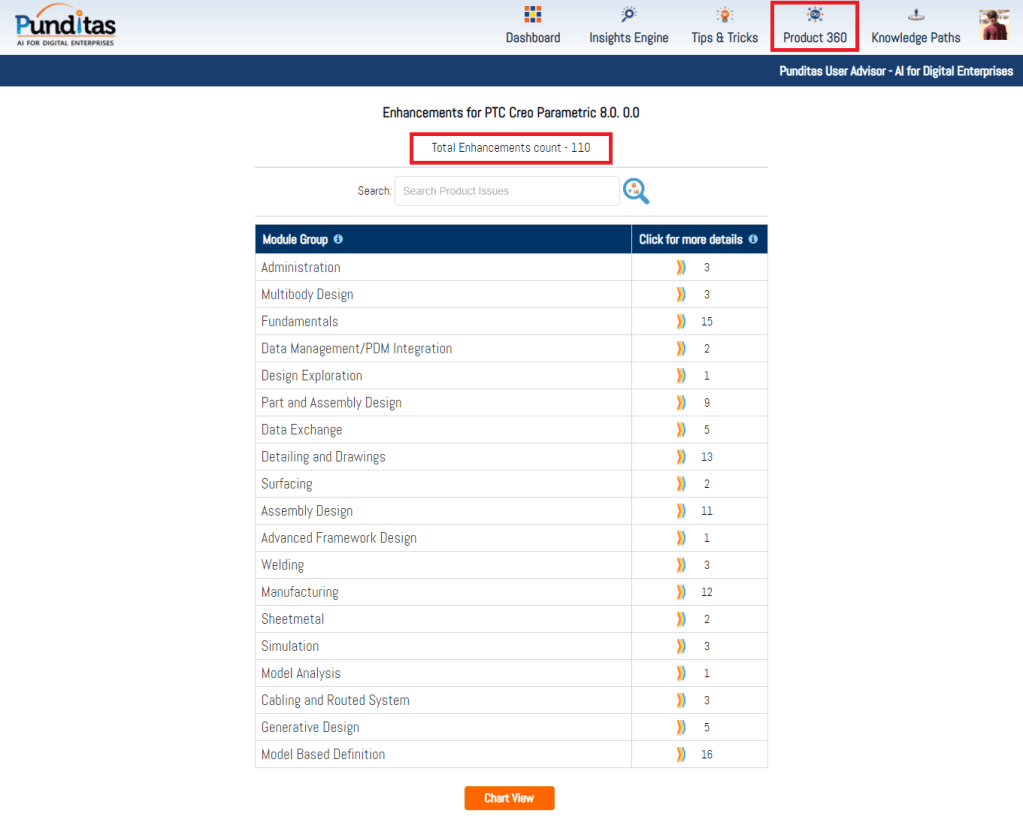Click the magnifier search icon
Viewport: 1023px width, 823px height.
[x=636, y=190]
